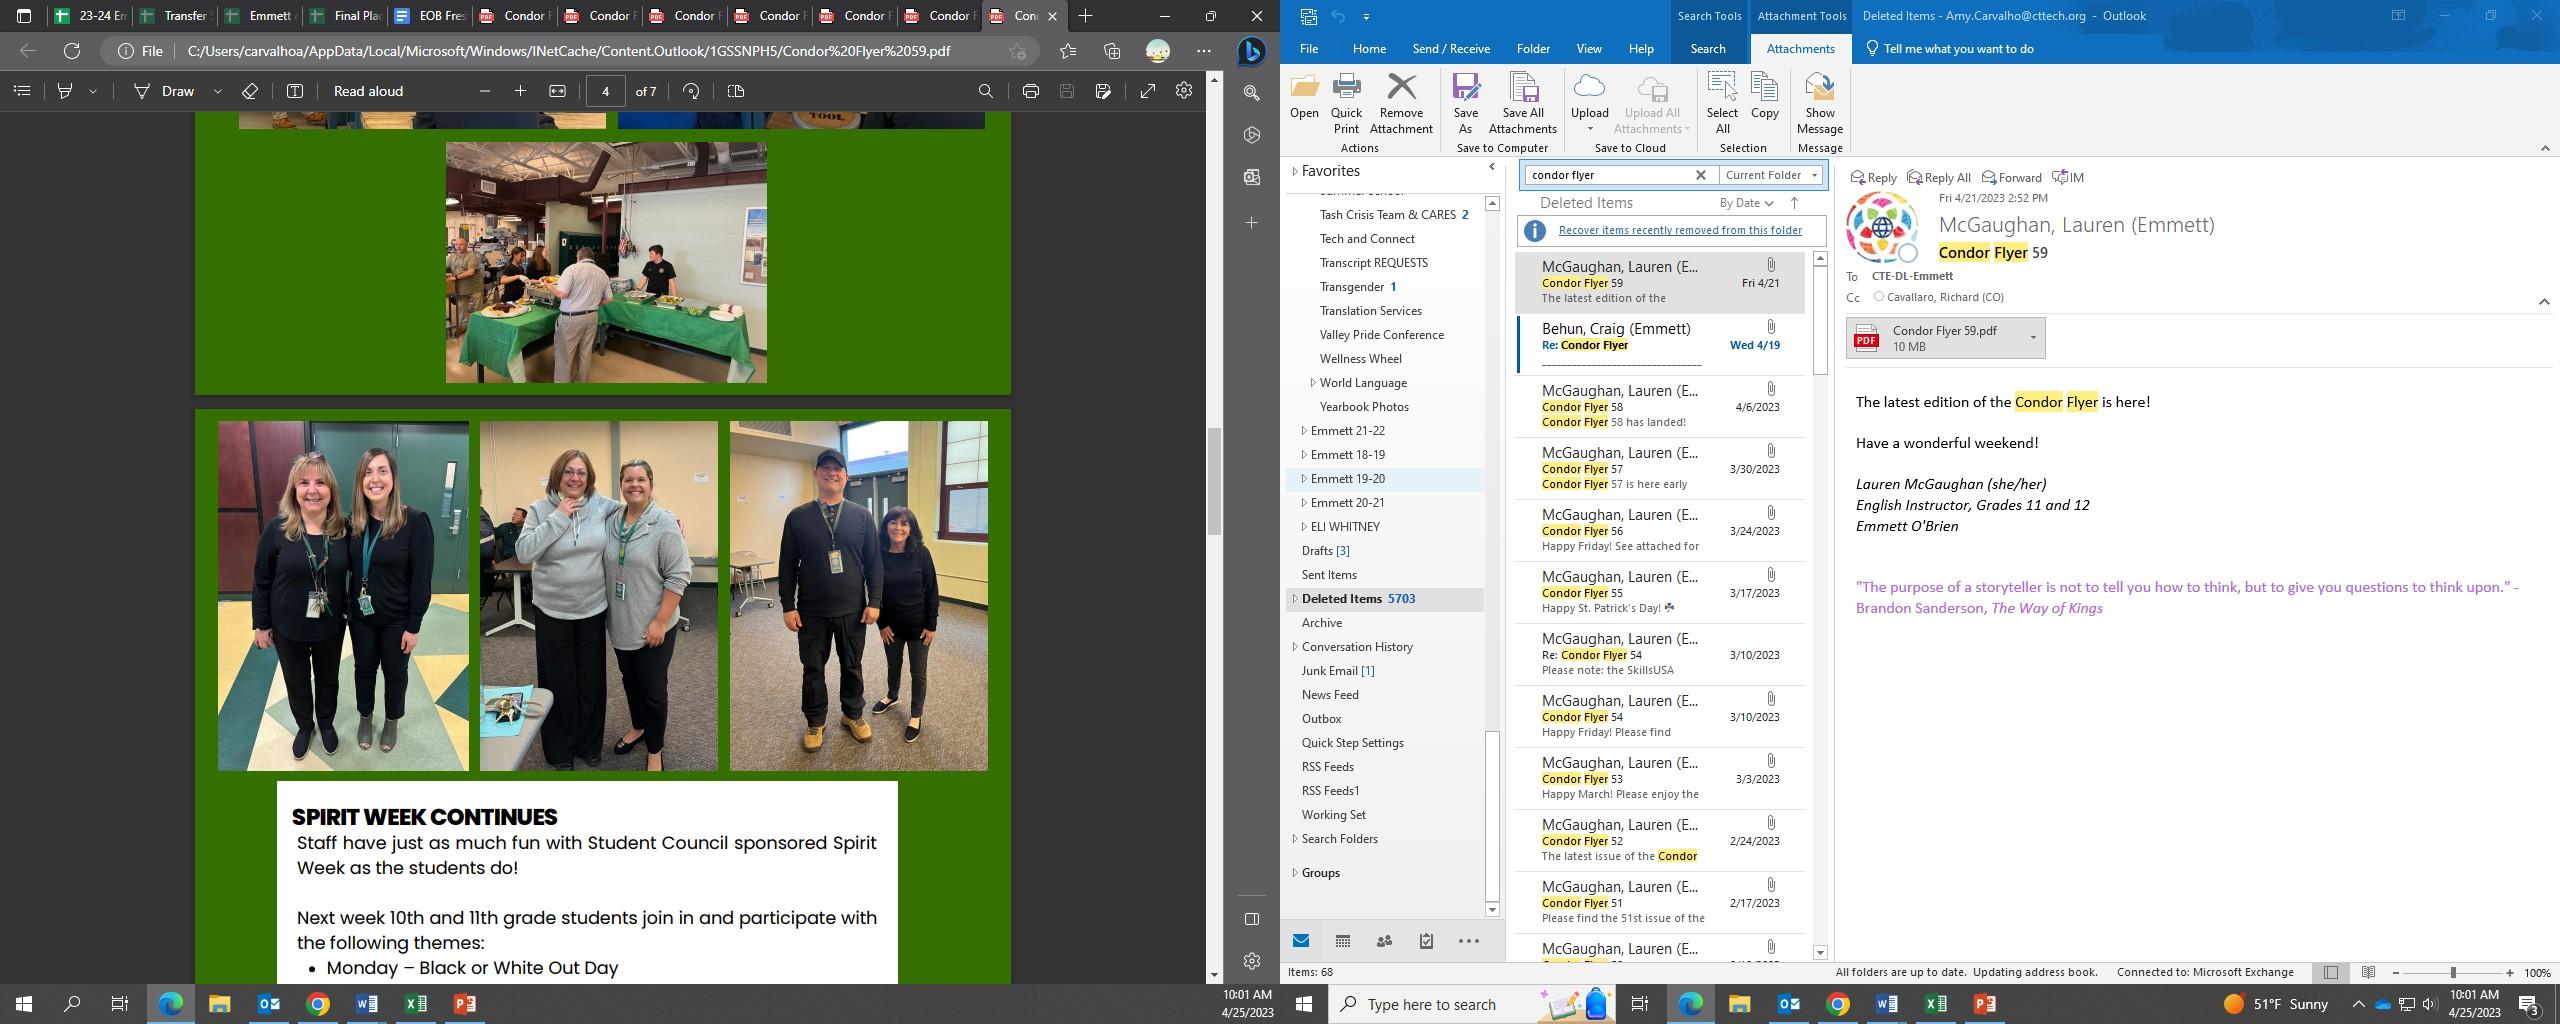Switch to the Outlook Home tab

pos(1369,49)
